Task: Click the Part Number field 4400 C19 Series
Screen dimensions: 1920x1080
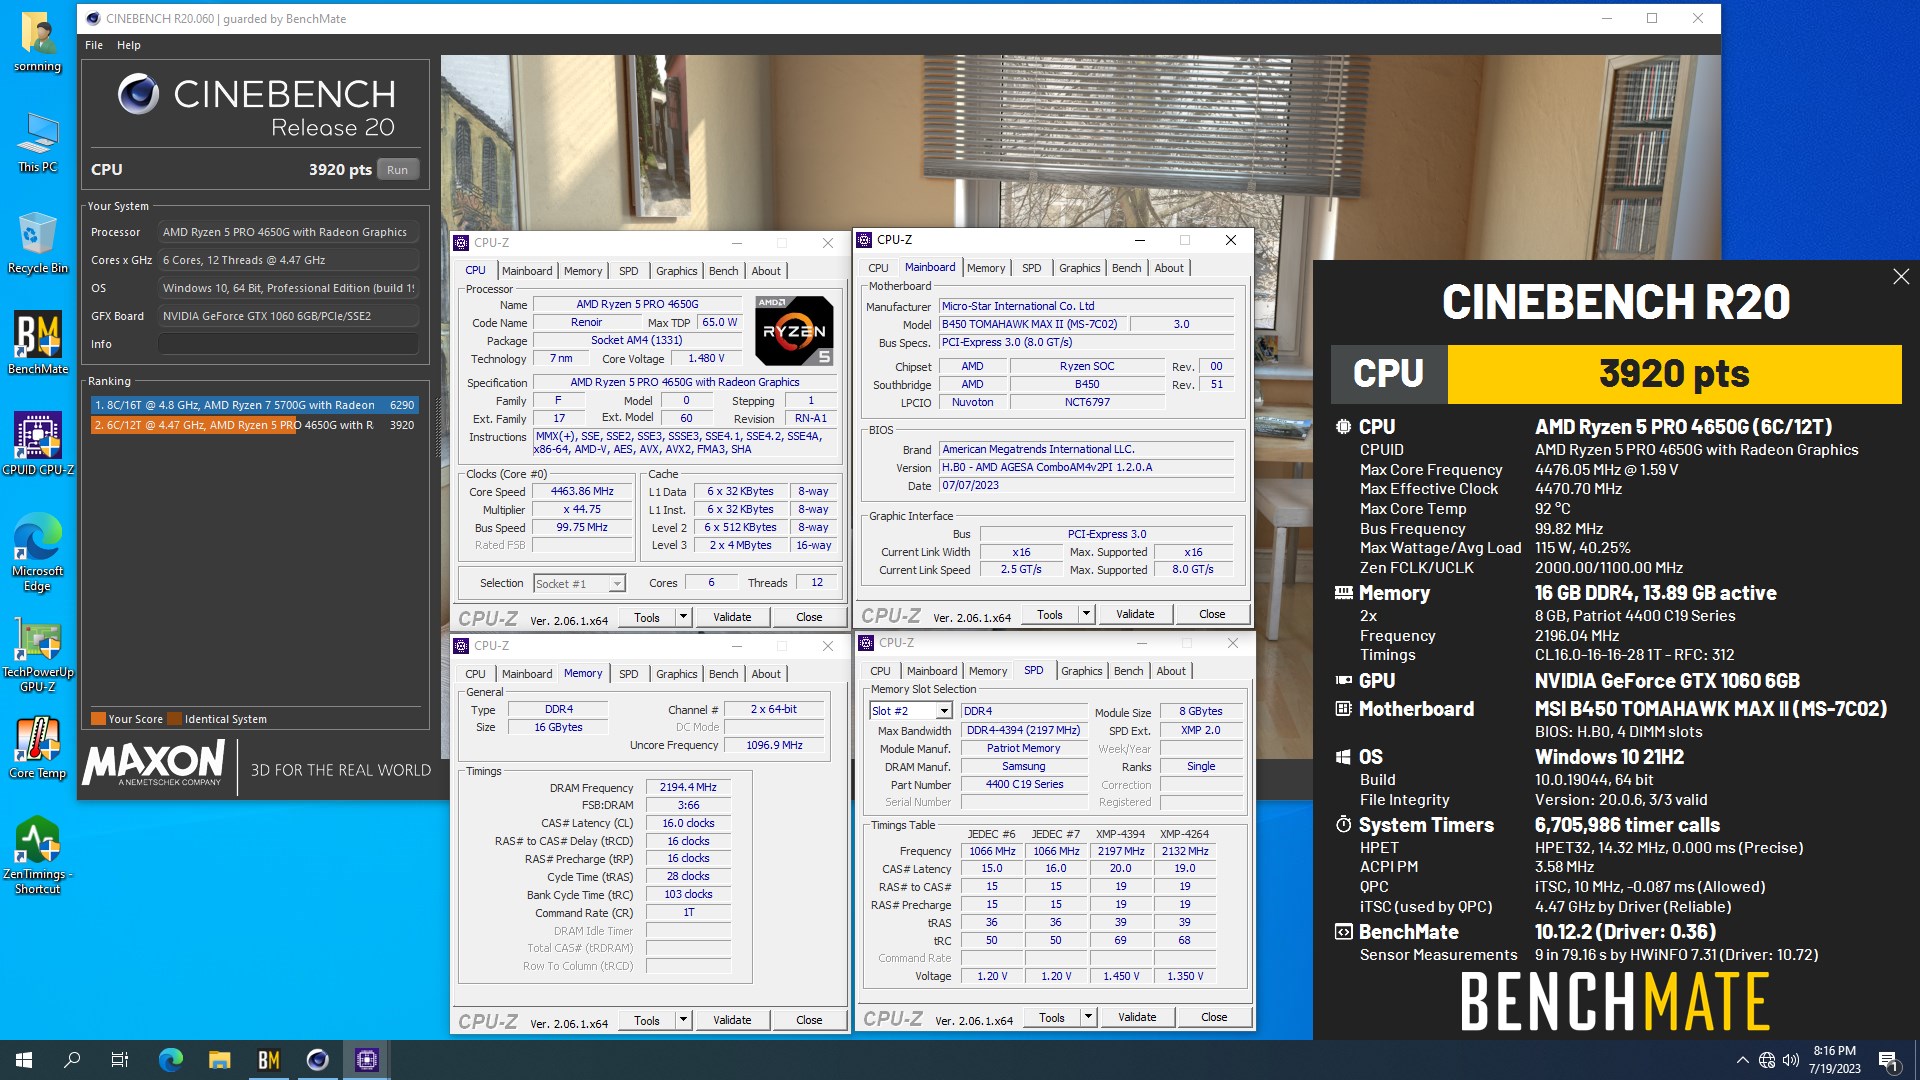Action: [x=1024, y=785]
